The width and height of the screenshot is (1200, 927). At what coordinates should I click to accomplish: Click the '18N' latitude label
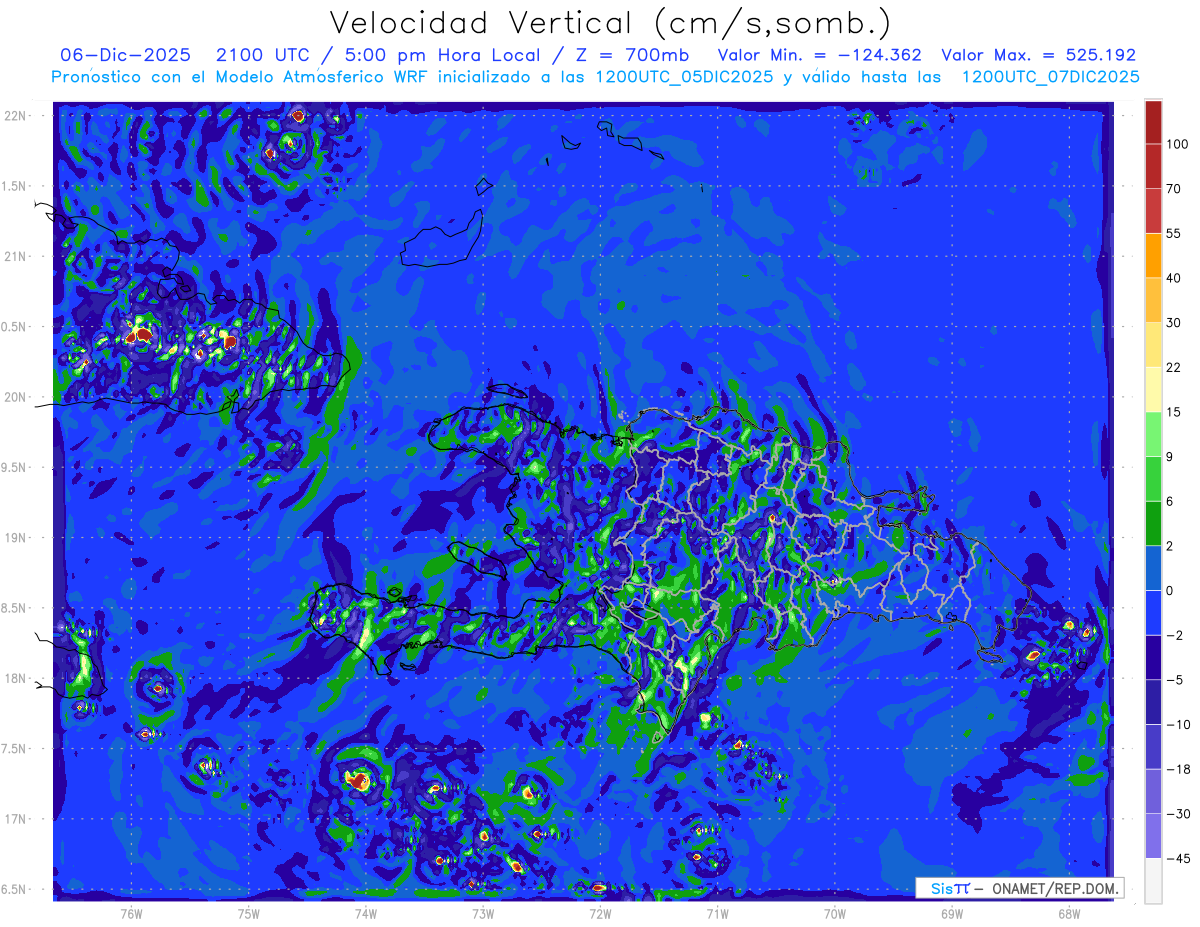coord(16,678)
